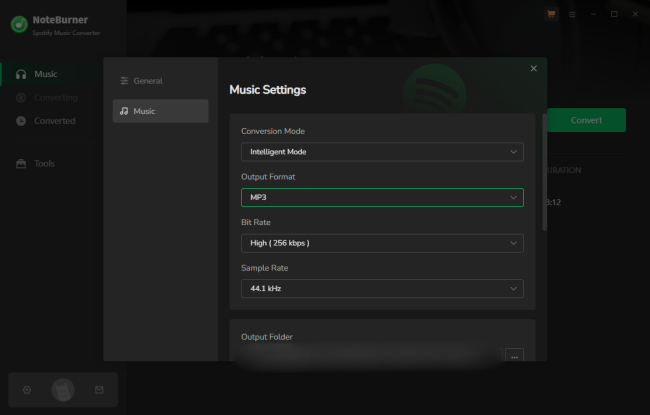Click the Music note tab icon
This screenshot has height=415, width=650.
tap(124, 111)
